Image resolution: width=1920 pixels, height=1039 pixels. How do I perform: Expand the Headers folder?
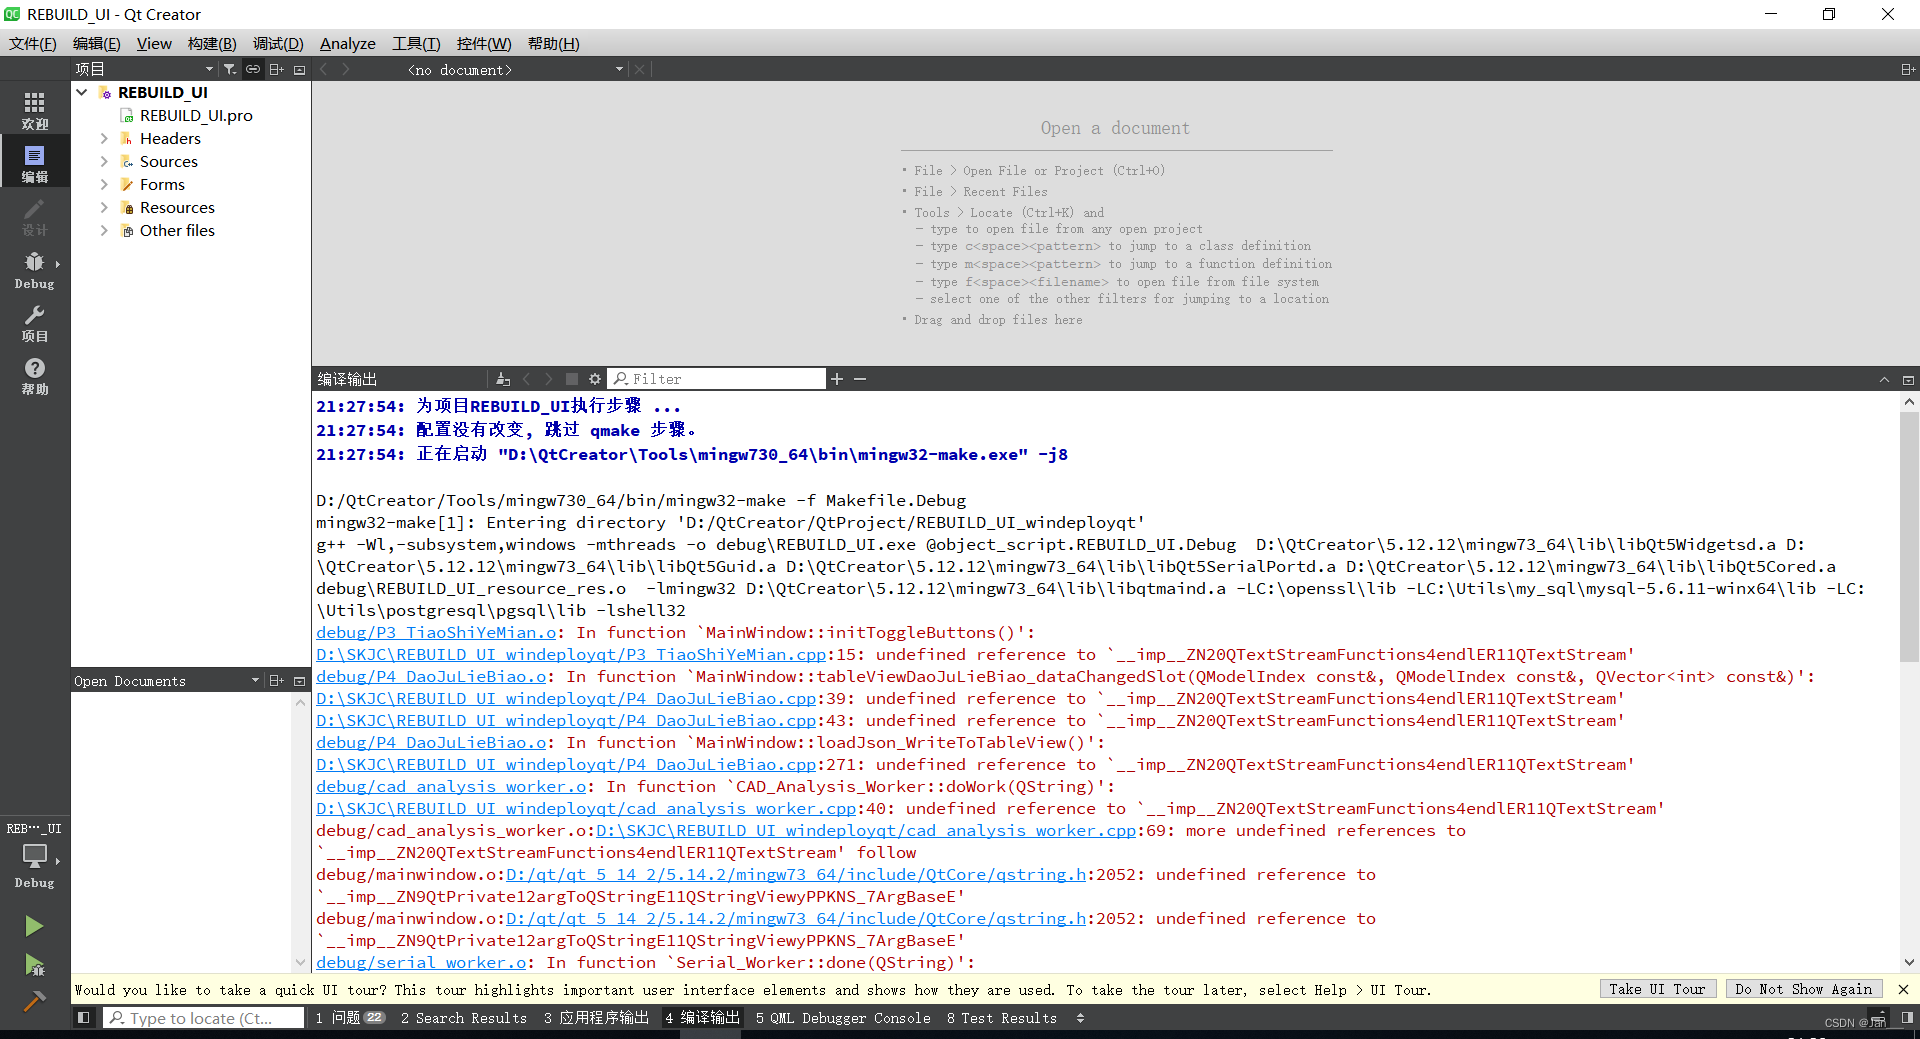pos(104,138)
